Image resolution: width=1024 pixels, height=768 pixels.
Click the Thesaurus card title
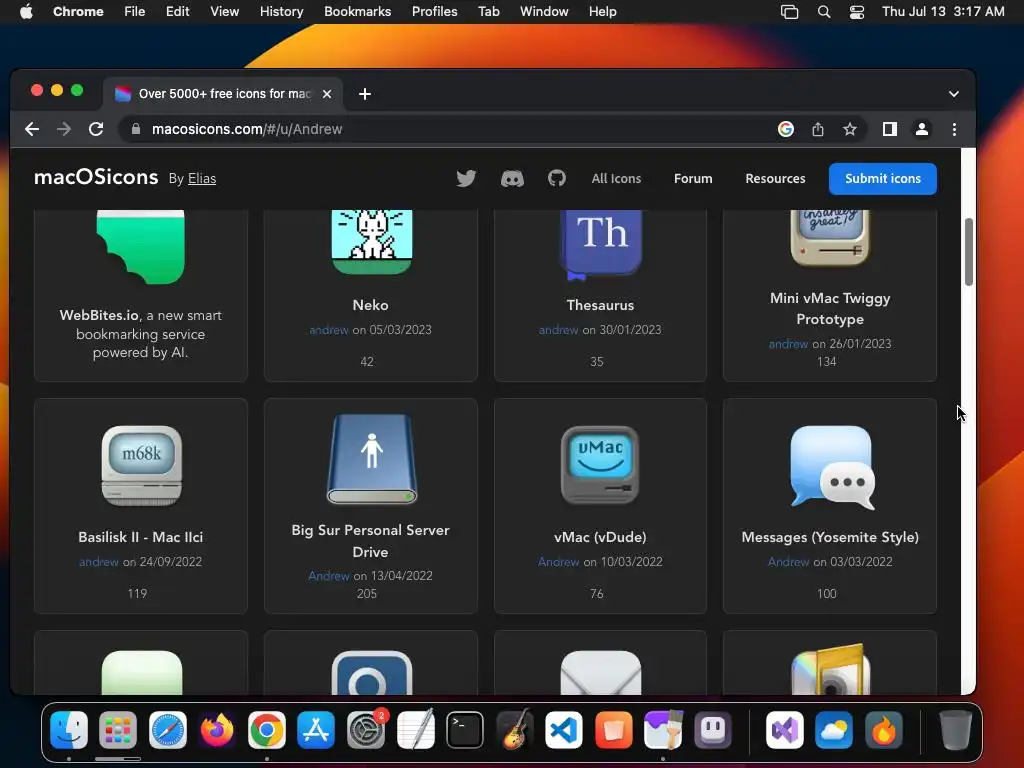click(x=600, y=305)
